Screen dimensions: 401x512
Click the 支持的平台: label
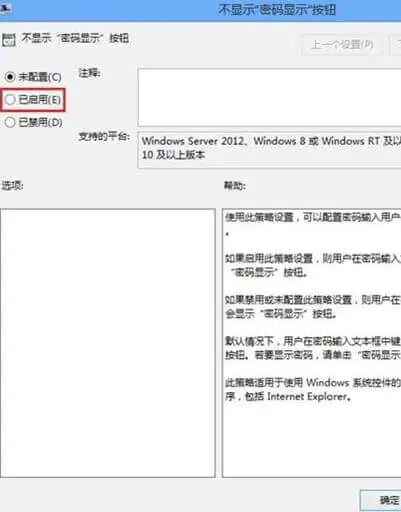click(104, 136)
